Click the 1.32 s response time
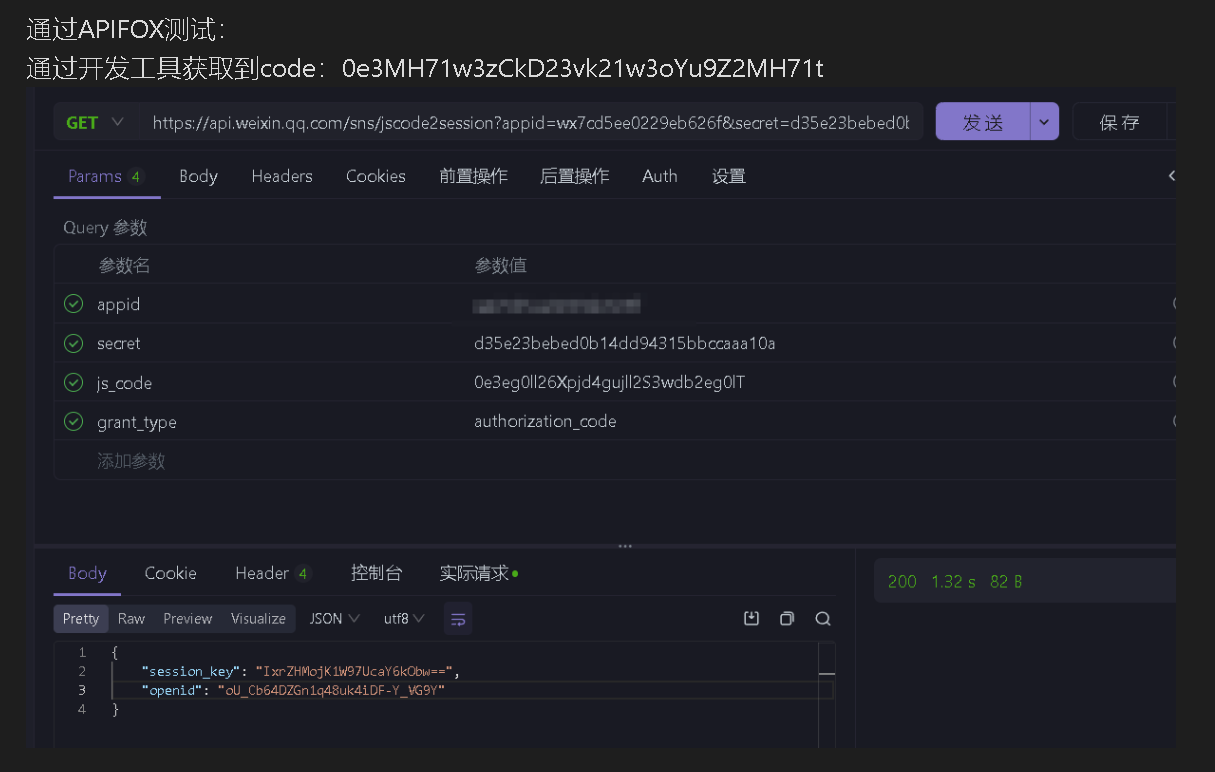The image size is (1215, 772). (953, 581)
